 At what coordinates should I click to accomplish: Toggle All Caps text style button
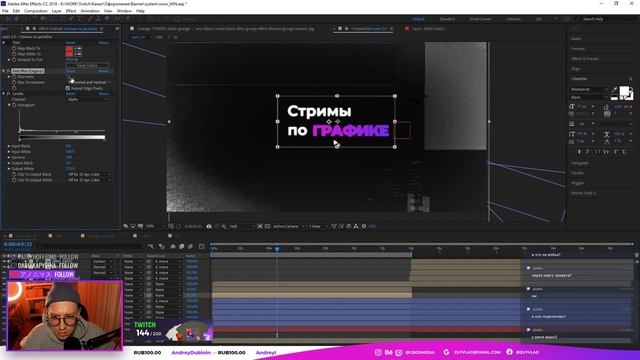click(597, 152)
